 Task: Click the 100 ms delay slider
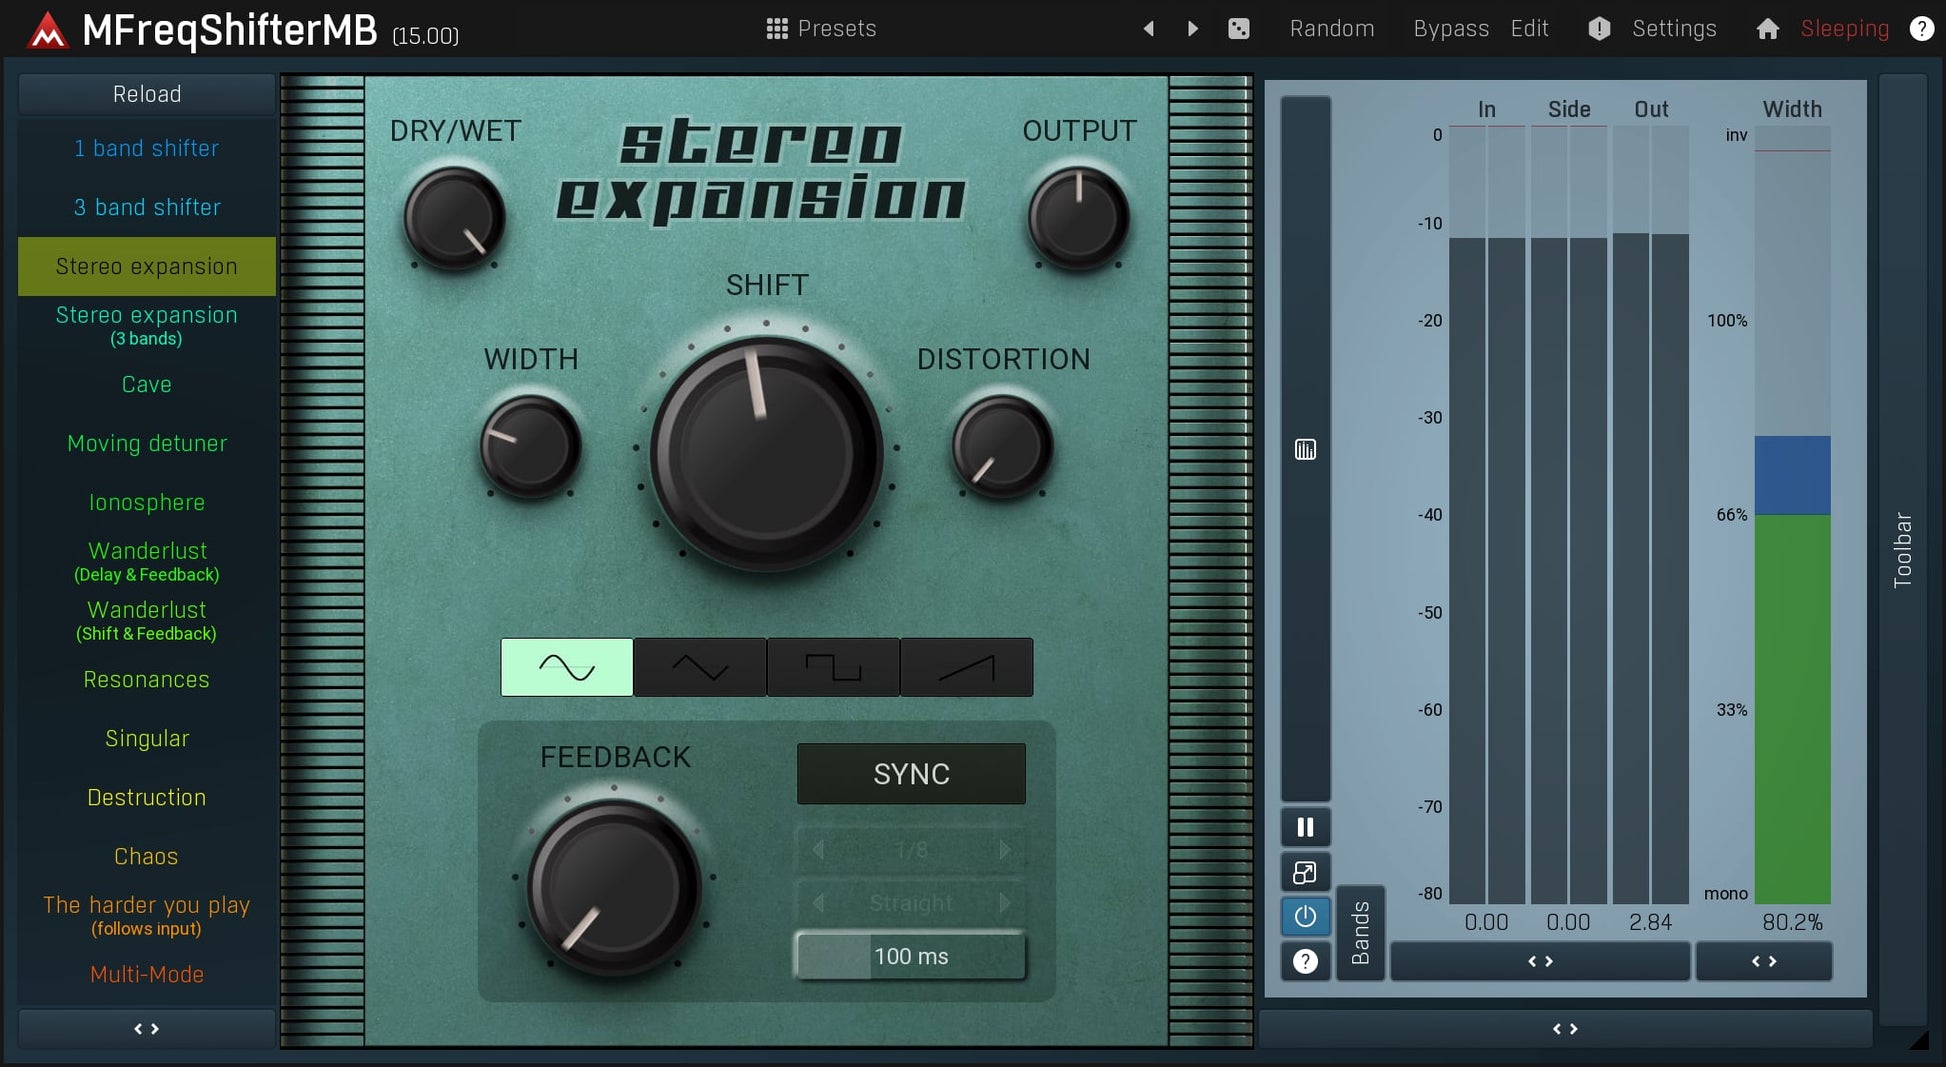point(911,956)
